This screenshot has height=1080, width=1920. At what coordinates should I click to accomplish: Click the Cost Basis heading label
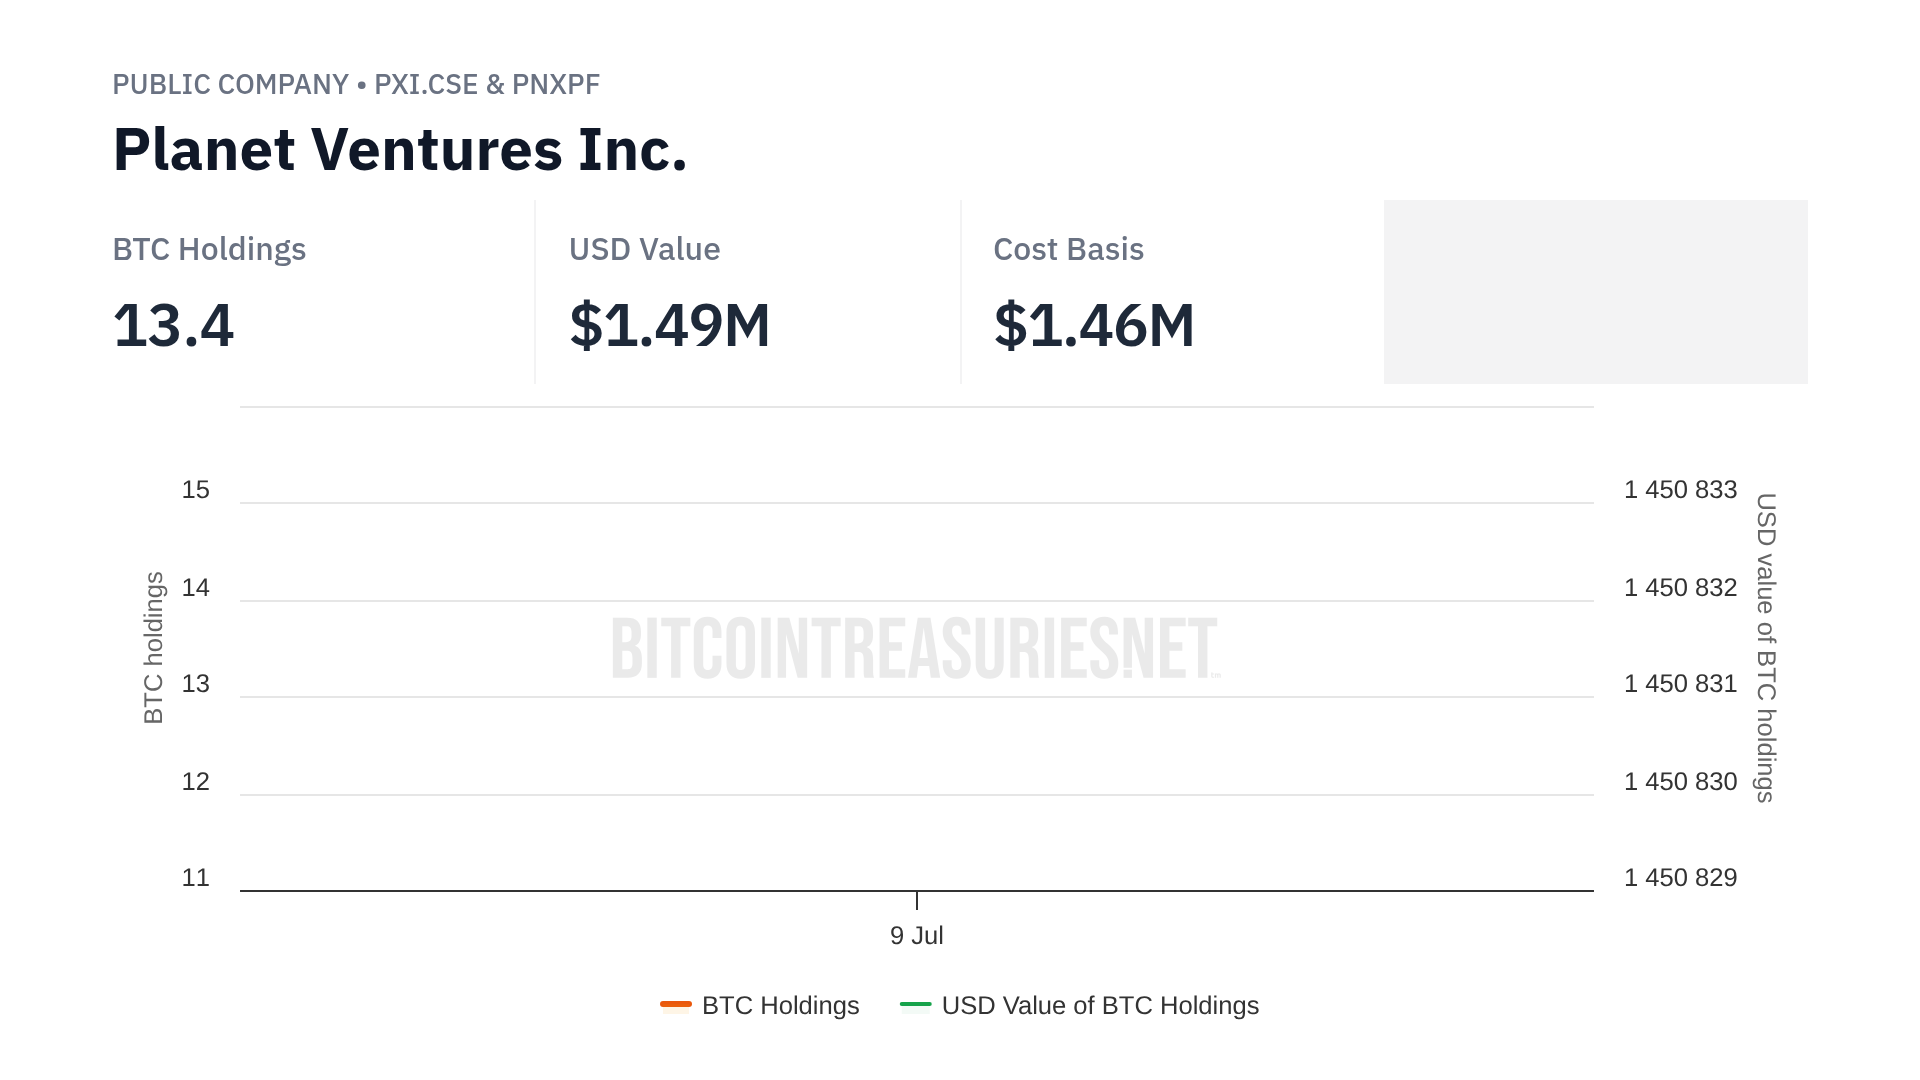1068,250
